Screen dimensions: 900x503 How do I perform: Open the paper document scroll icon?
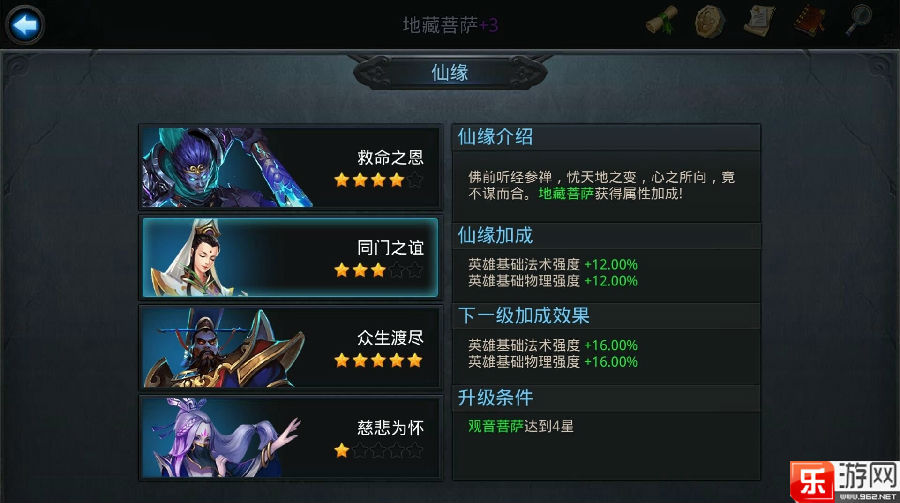(759, 22)
